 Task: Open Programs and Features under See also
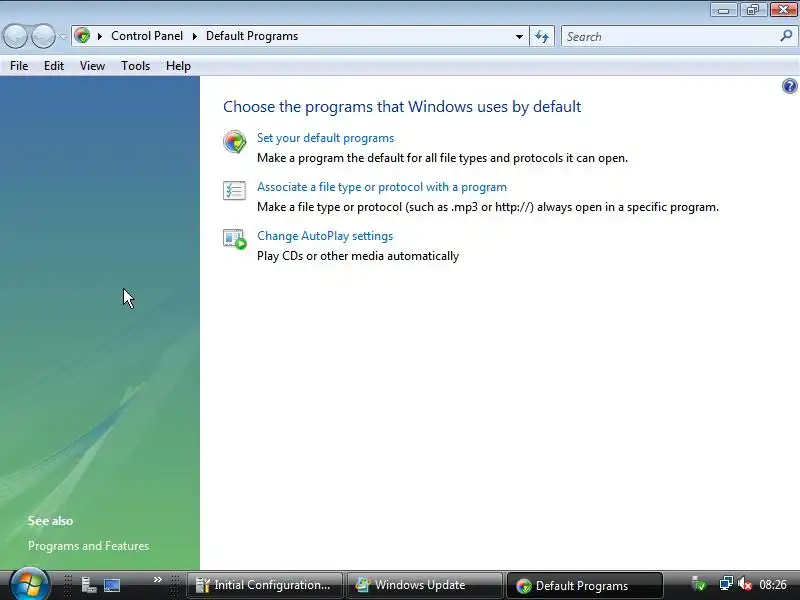[88, 546]
